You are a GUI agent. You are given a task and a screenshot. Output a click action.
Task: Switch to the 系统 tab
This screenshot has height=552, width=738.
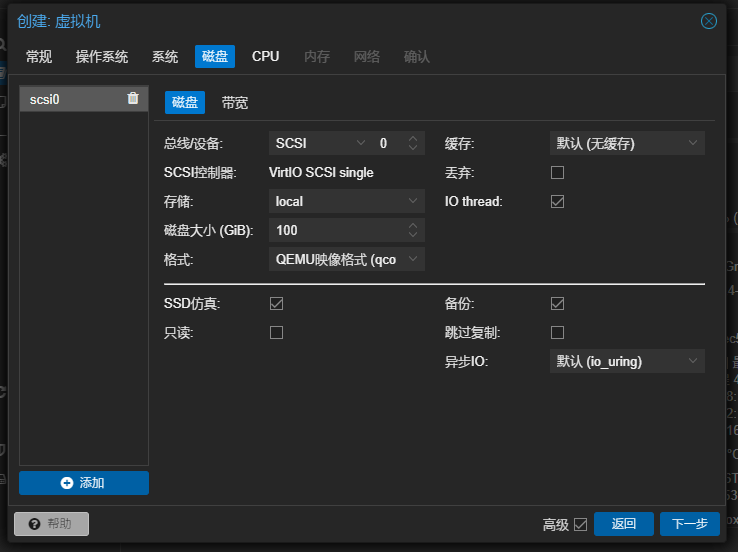(165, 56)
